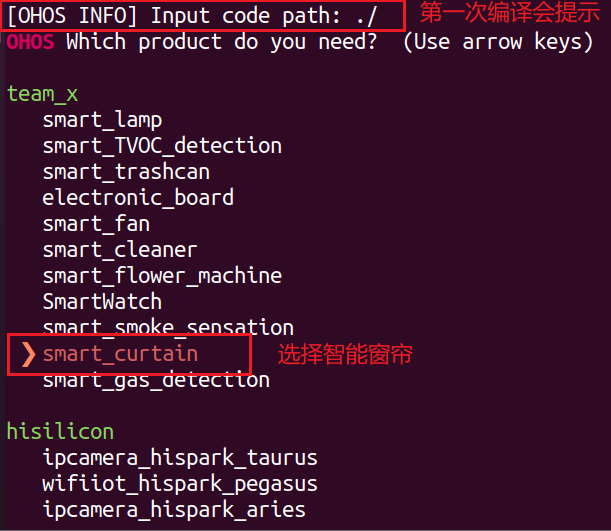Choose ipcamera_hispark_taurus product

click(x=180, y=458)
